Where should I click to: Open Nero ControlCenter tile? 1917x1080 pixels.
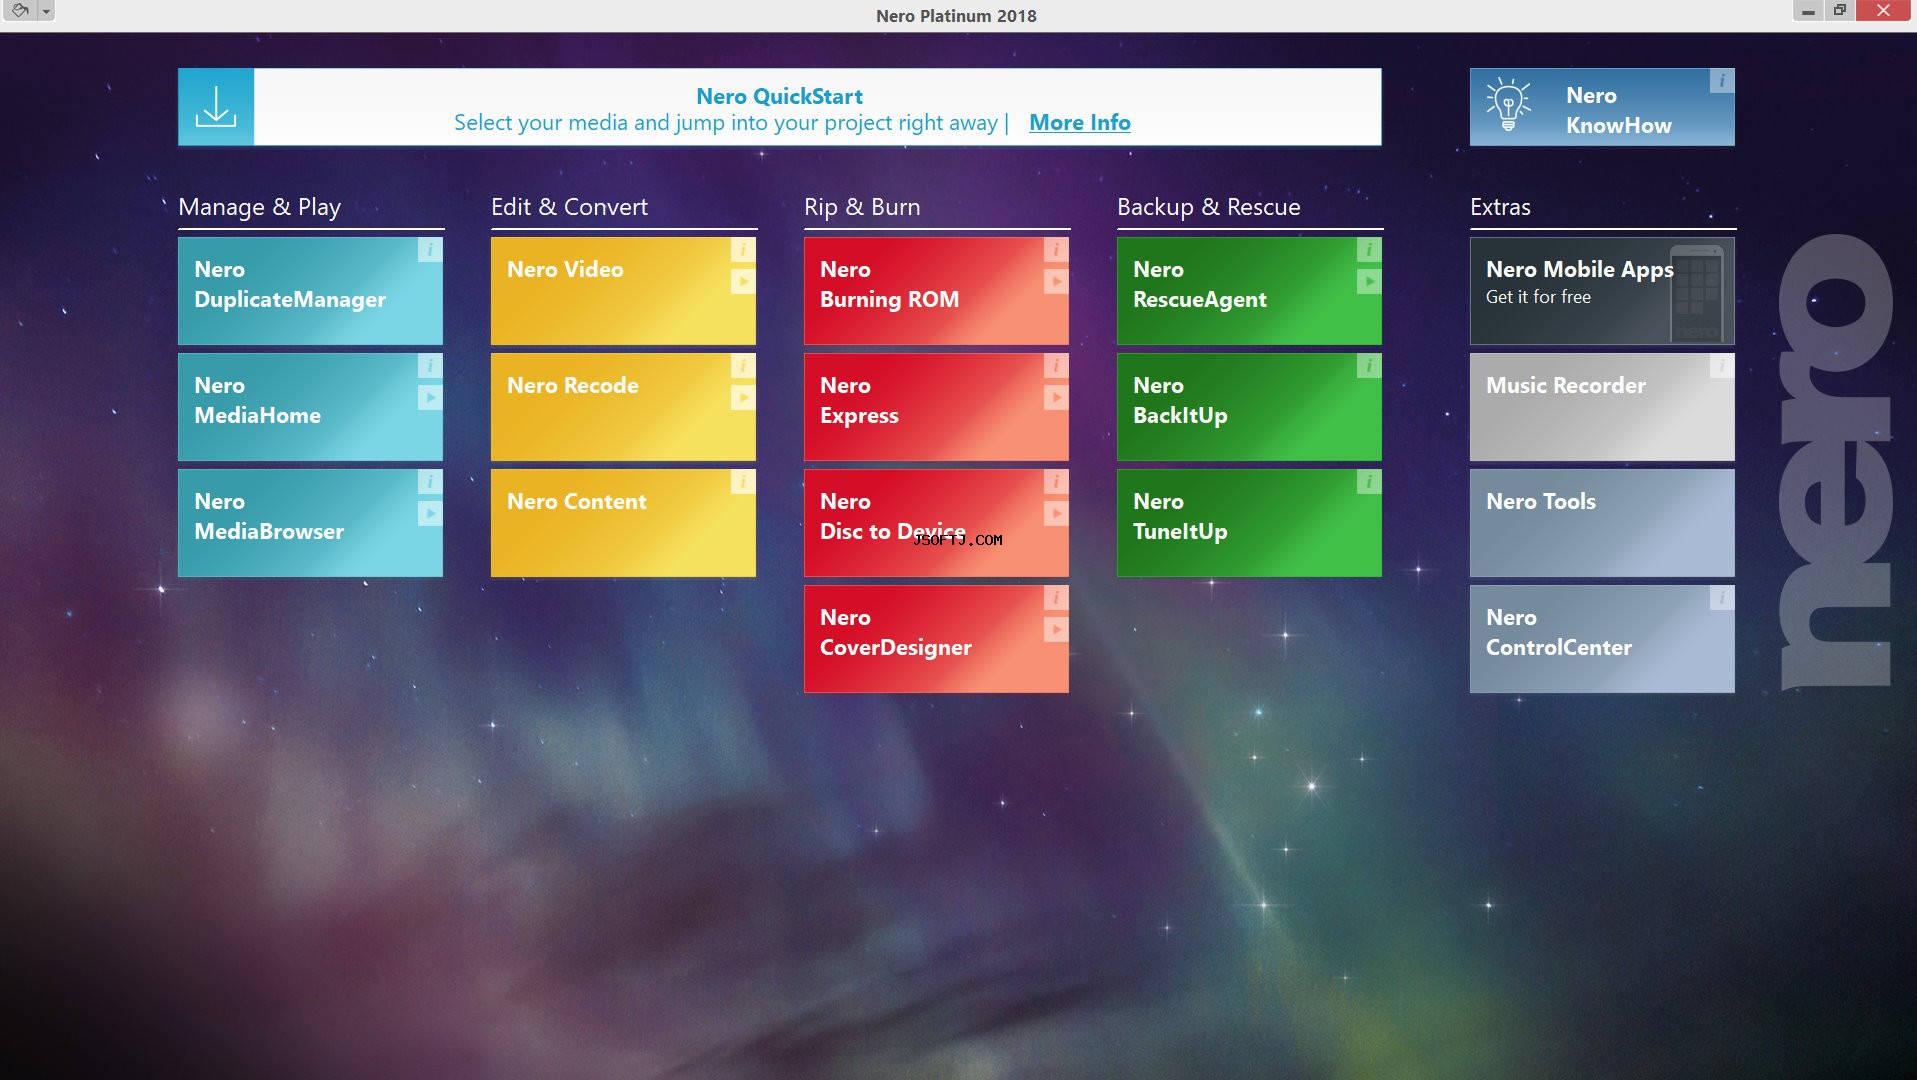pyautogui.click(x=1602, y=639)
